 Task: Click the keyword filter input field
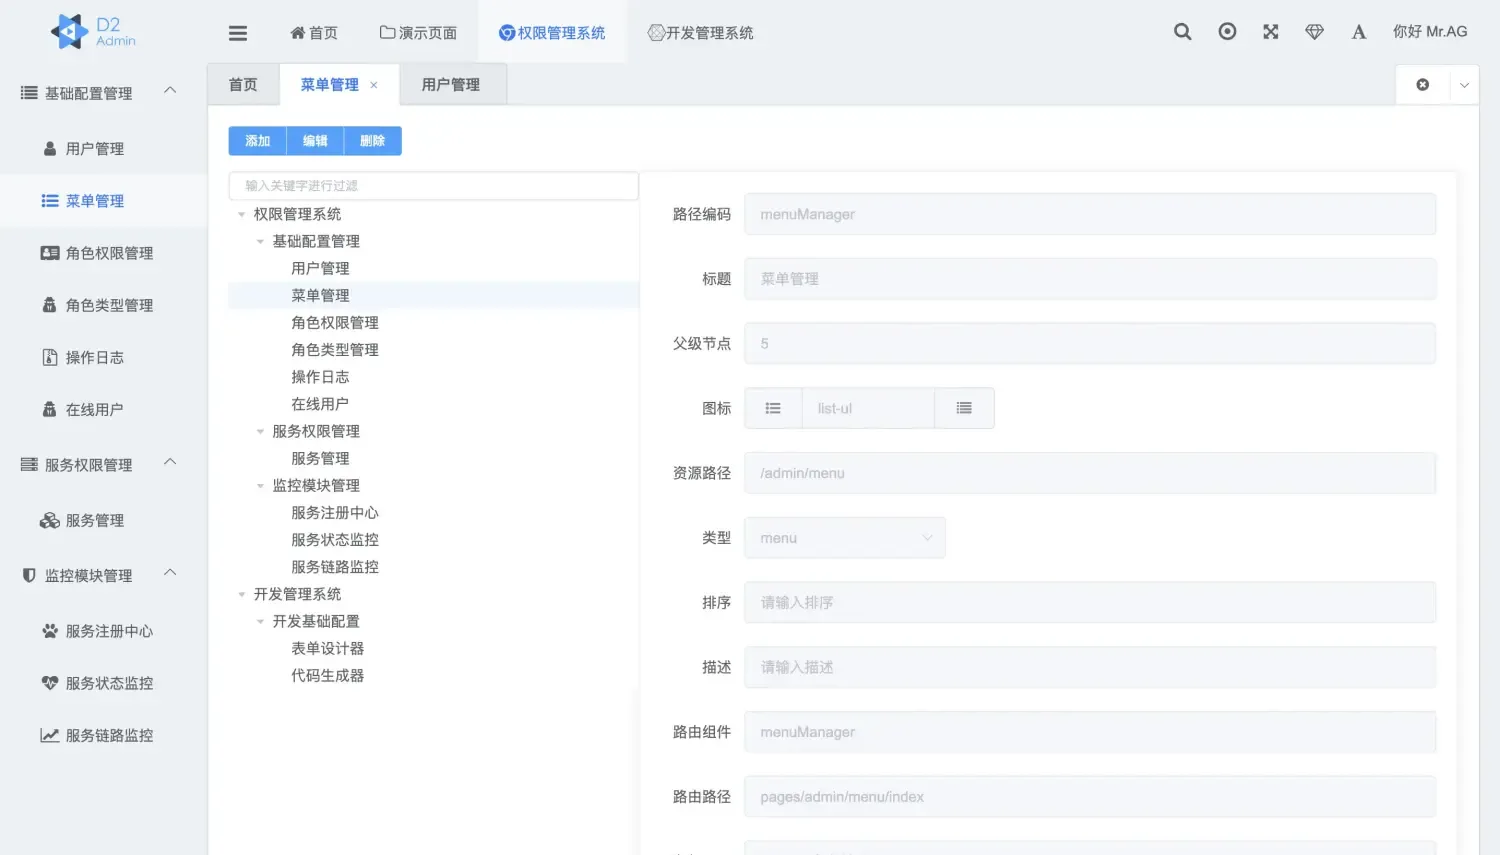[433, 185]
